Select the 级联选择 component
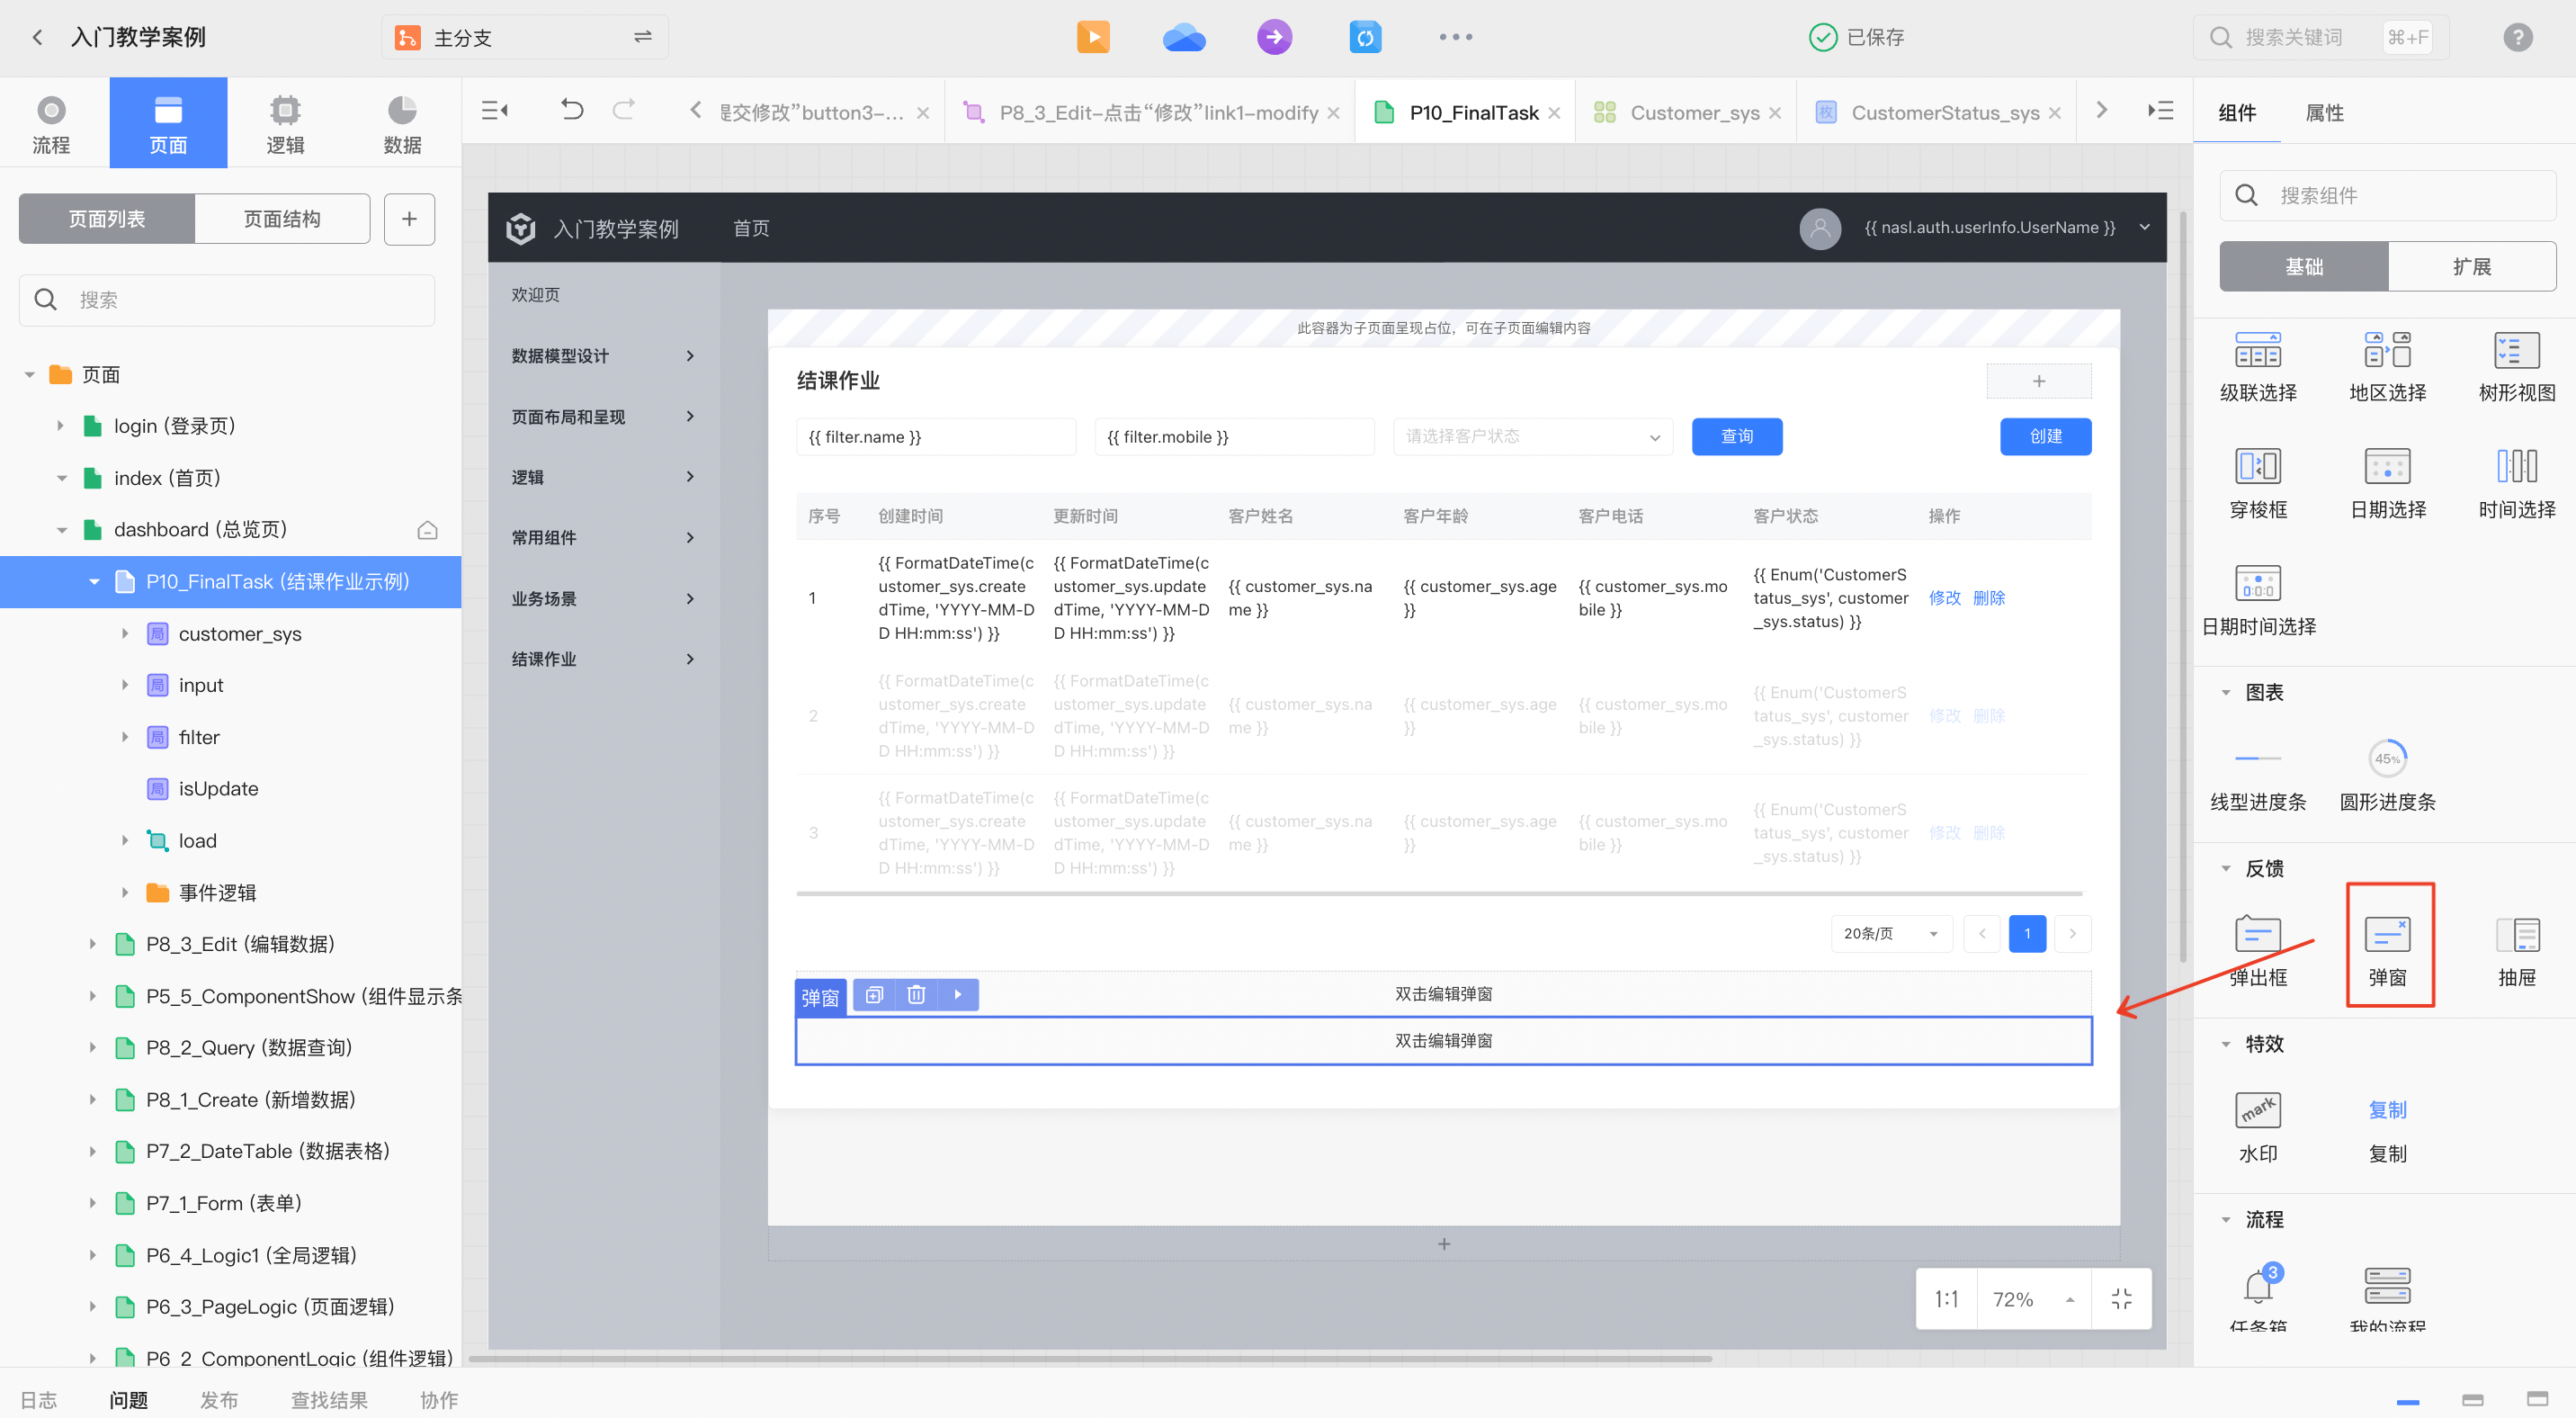Image resolution: width=2576 pixels, height=1418 pixels. (2258, 367)
